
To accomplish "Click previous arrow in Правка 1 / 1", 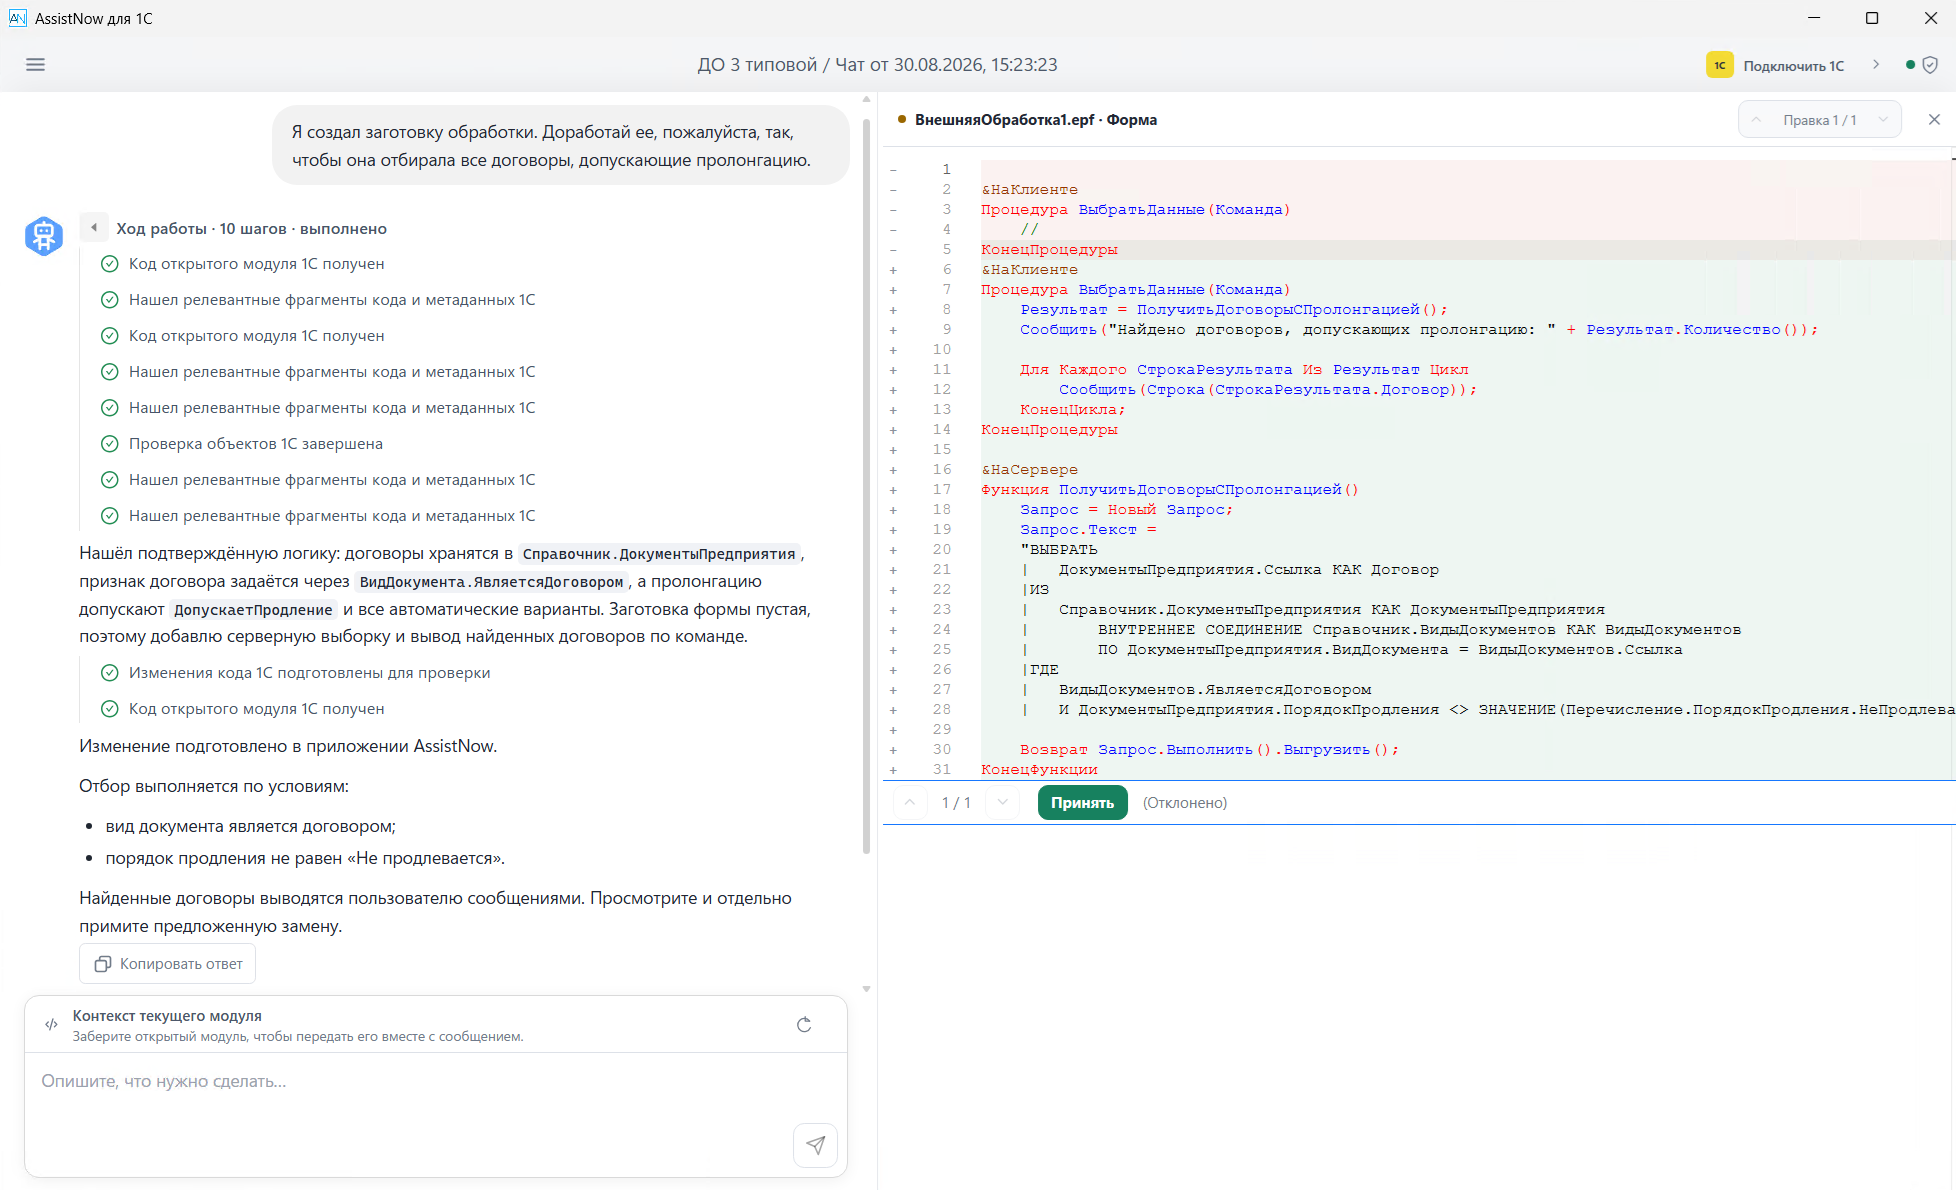I will pos(1756,120).
